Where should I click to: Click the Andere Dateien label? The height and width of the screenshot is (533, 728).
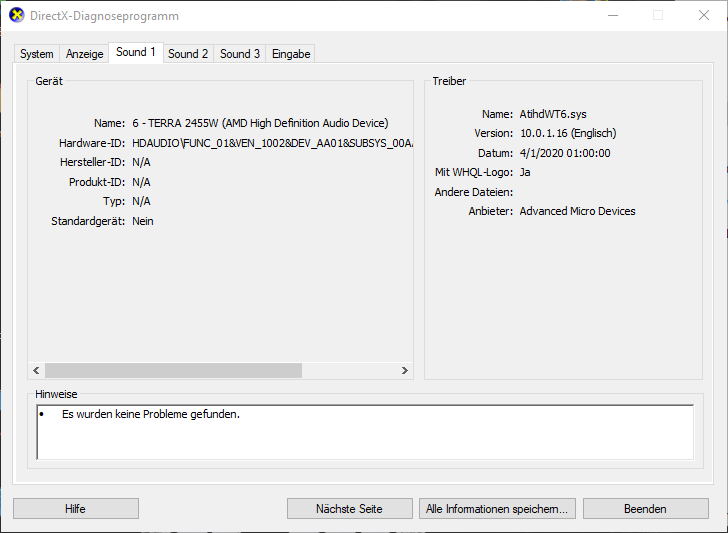(x=474, y=192)
